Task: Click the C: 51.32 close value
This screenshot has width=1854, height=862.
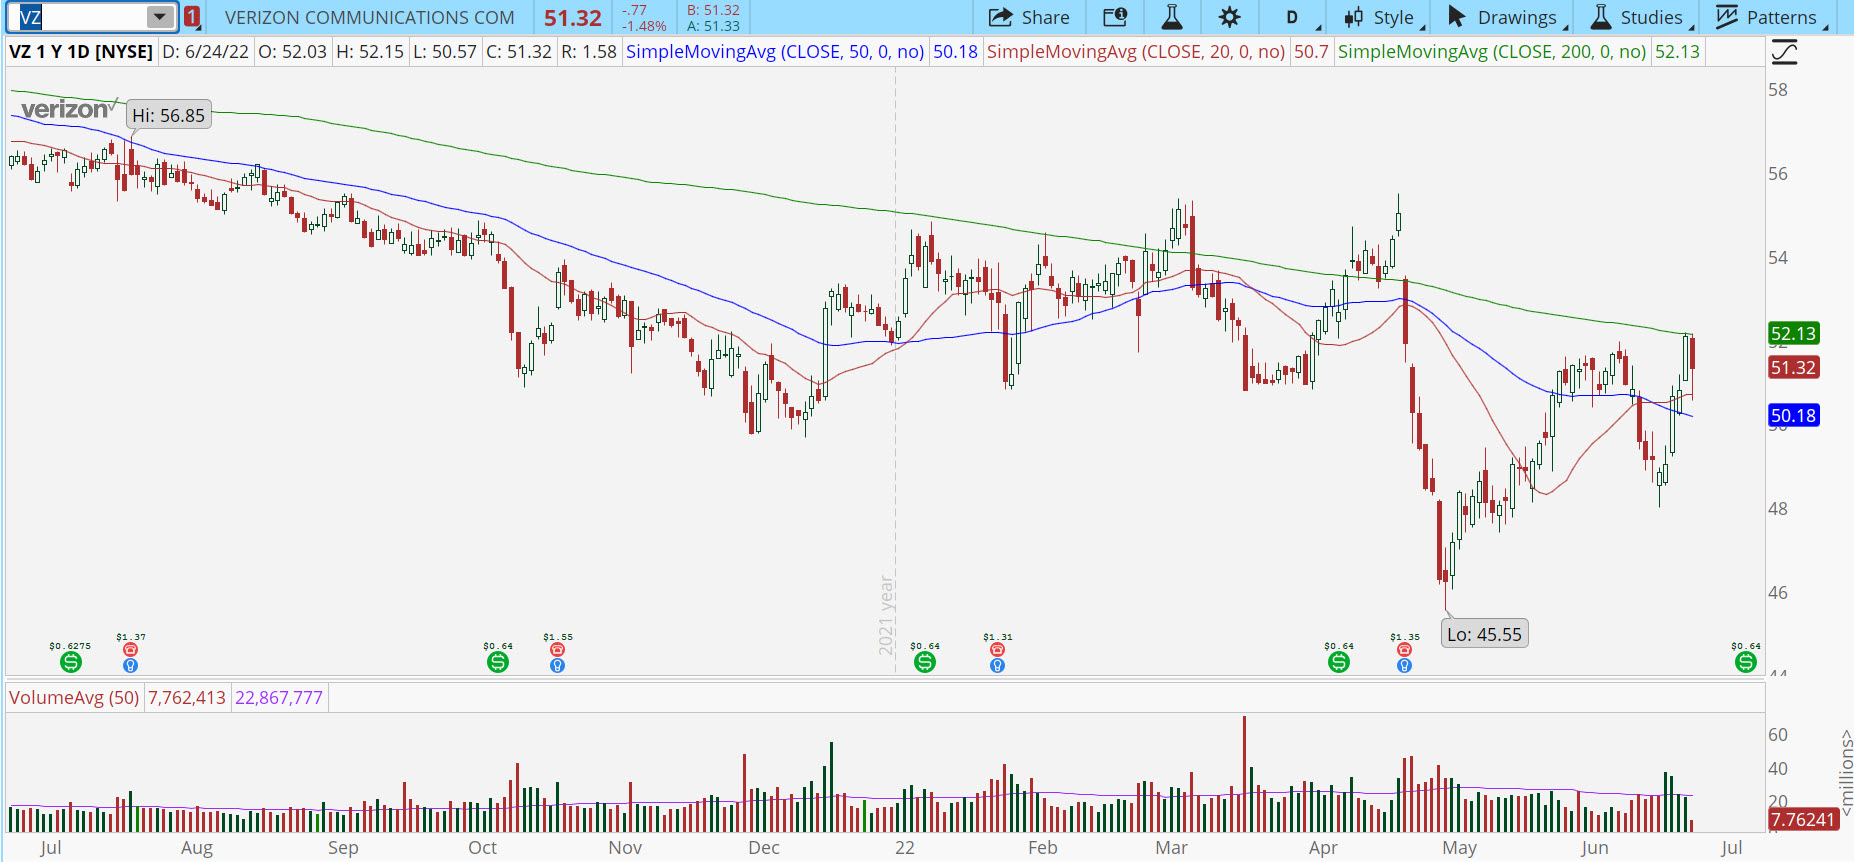Action: 519,52
